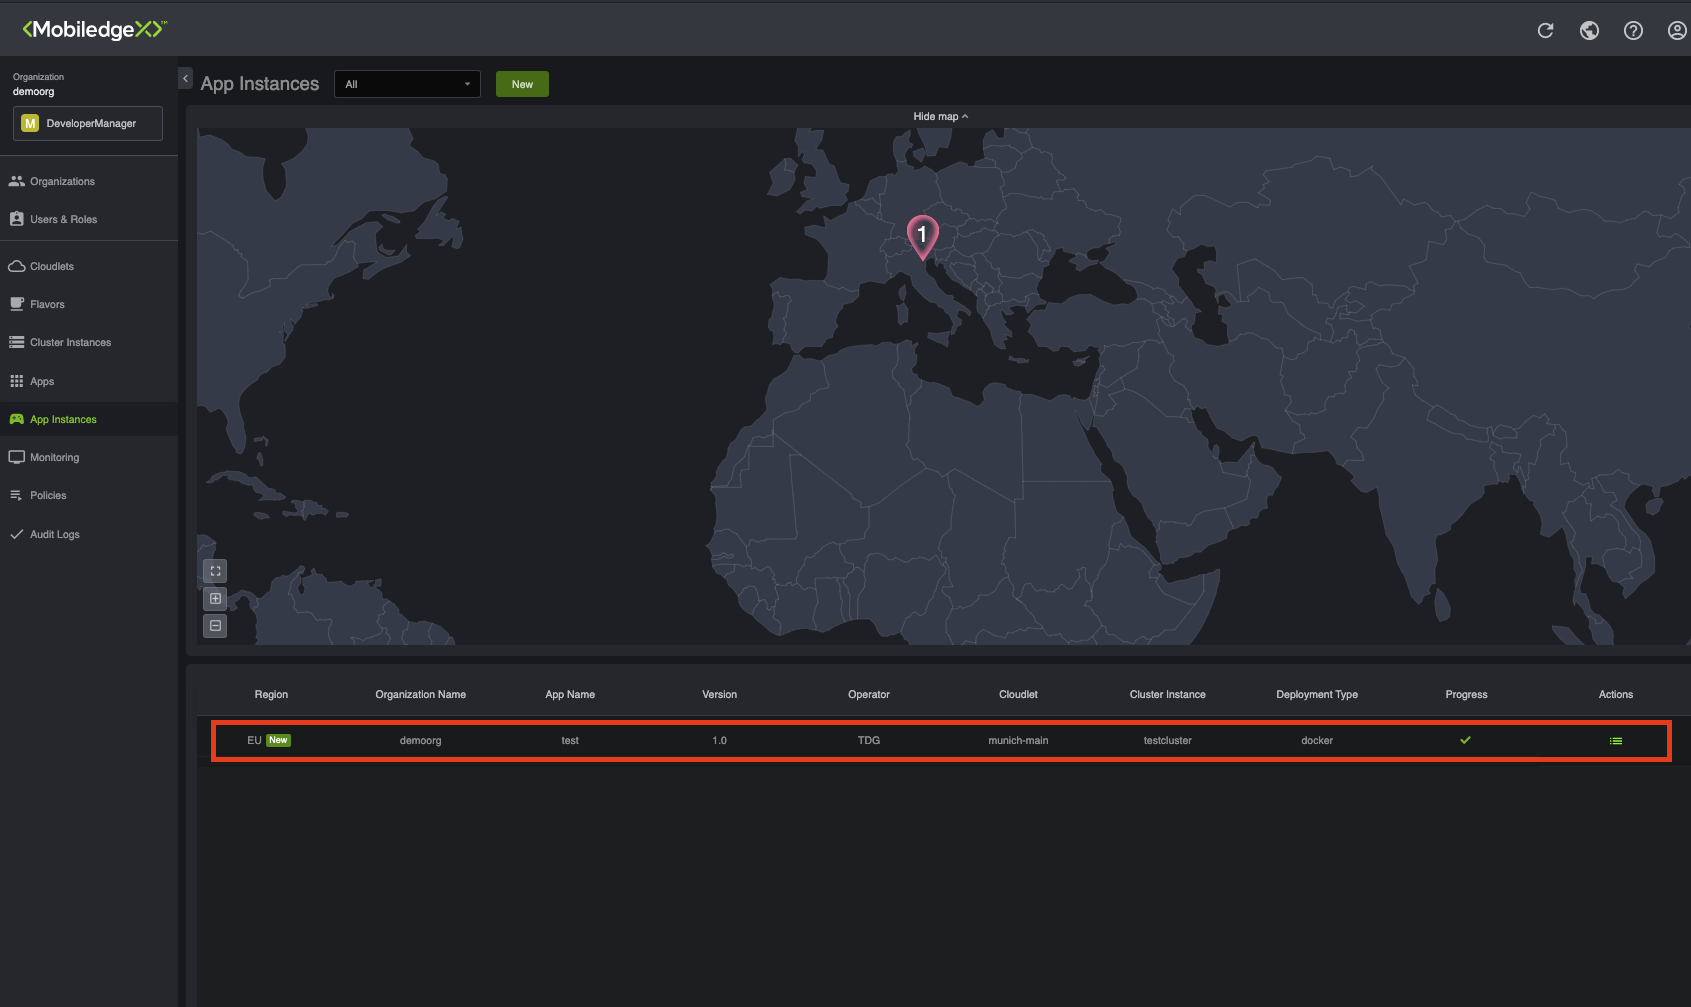
Task: Open the globe region selector icon
Action: pos(1589,30)
